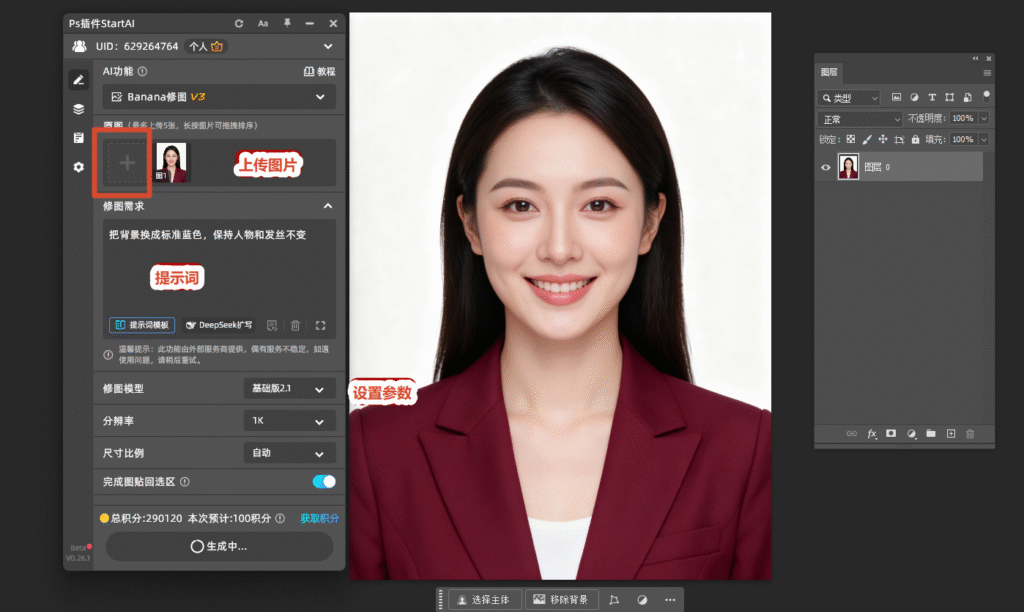
Task: Click the save prompt icon in prompt toolbar
Action: [x=272, y=325]
